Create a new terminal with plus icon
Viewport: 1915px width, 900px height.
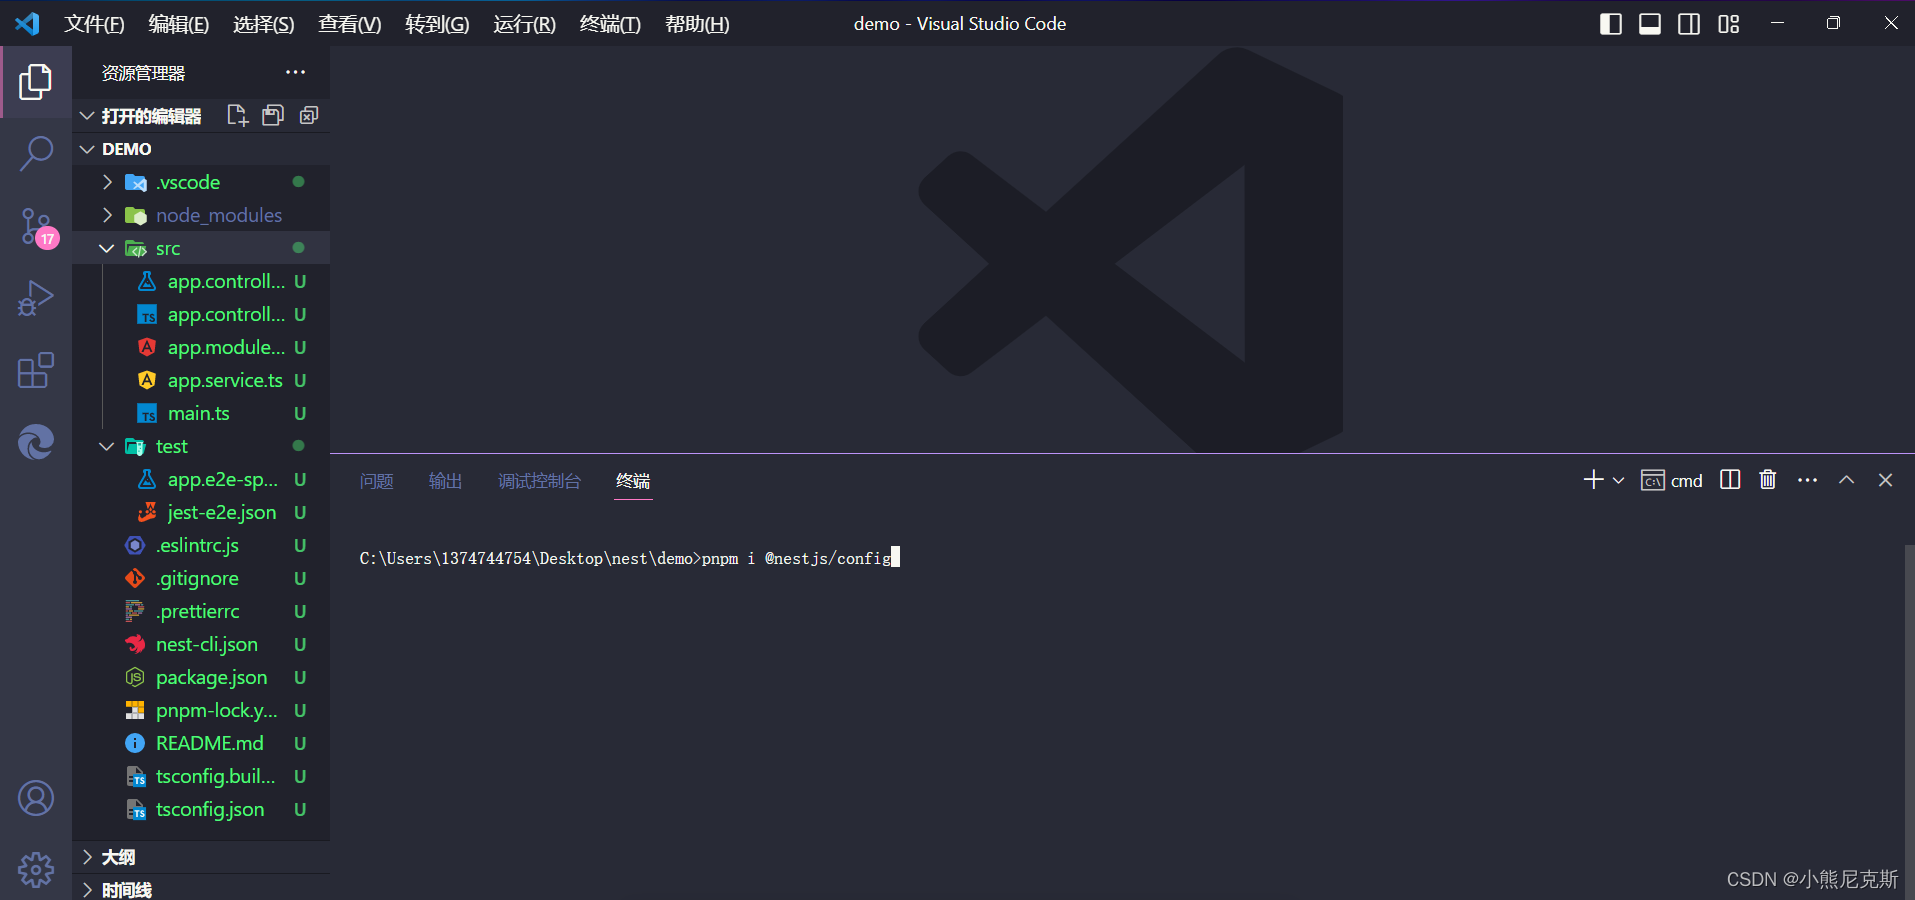pyautogui.click(x=1593, y=480)
